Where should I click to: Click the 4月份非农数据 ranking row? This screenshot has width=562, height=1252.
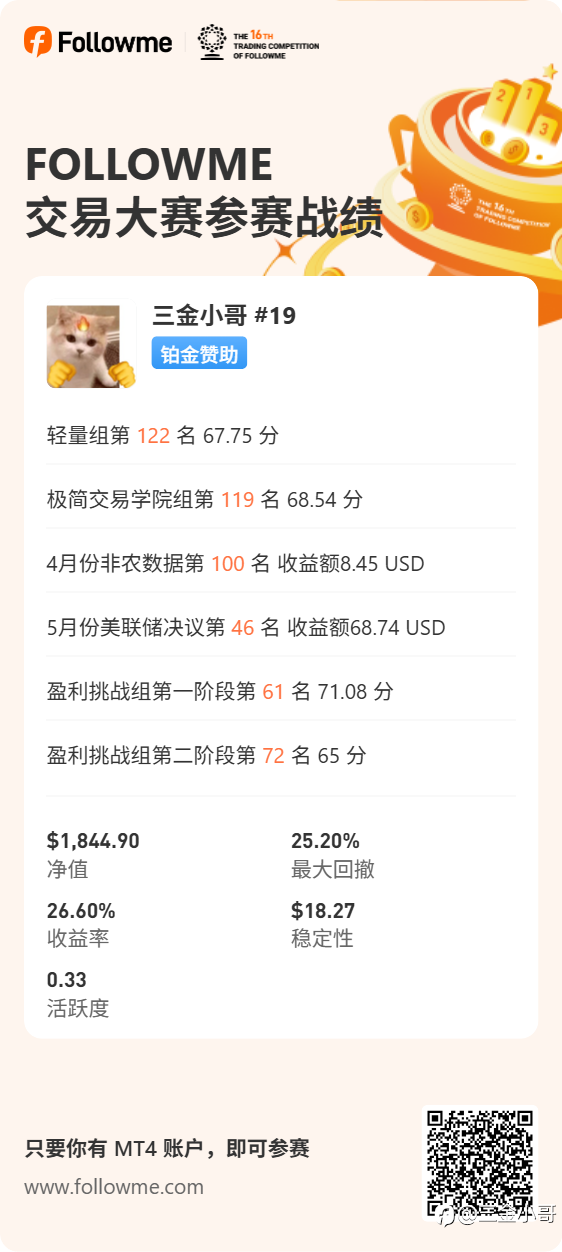pyautogui.click(x=281, y=564)
